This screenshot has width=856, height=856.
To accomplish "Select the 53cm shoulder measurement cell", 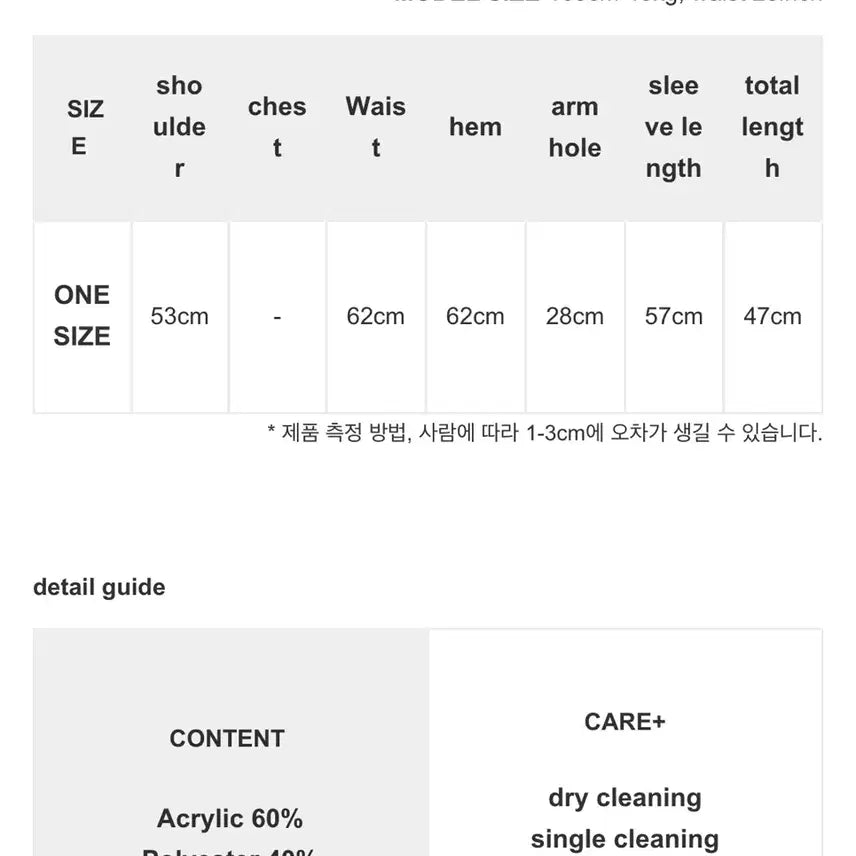I will tap(180, 316).
